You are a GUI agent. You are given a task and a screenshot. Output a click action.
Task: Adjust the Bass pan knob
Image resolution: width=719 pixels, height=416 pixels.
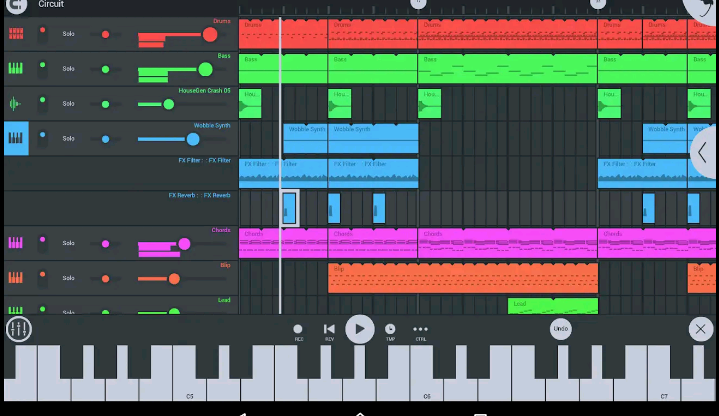pos(105,69)
